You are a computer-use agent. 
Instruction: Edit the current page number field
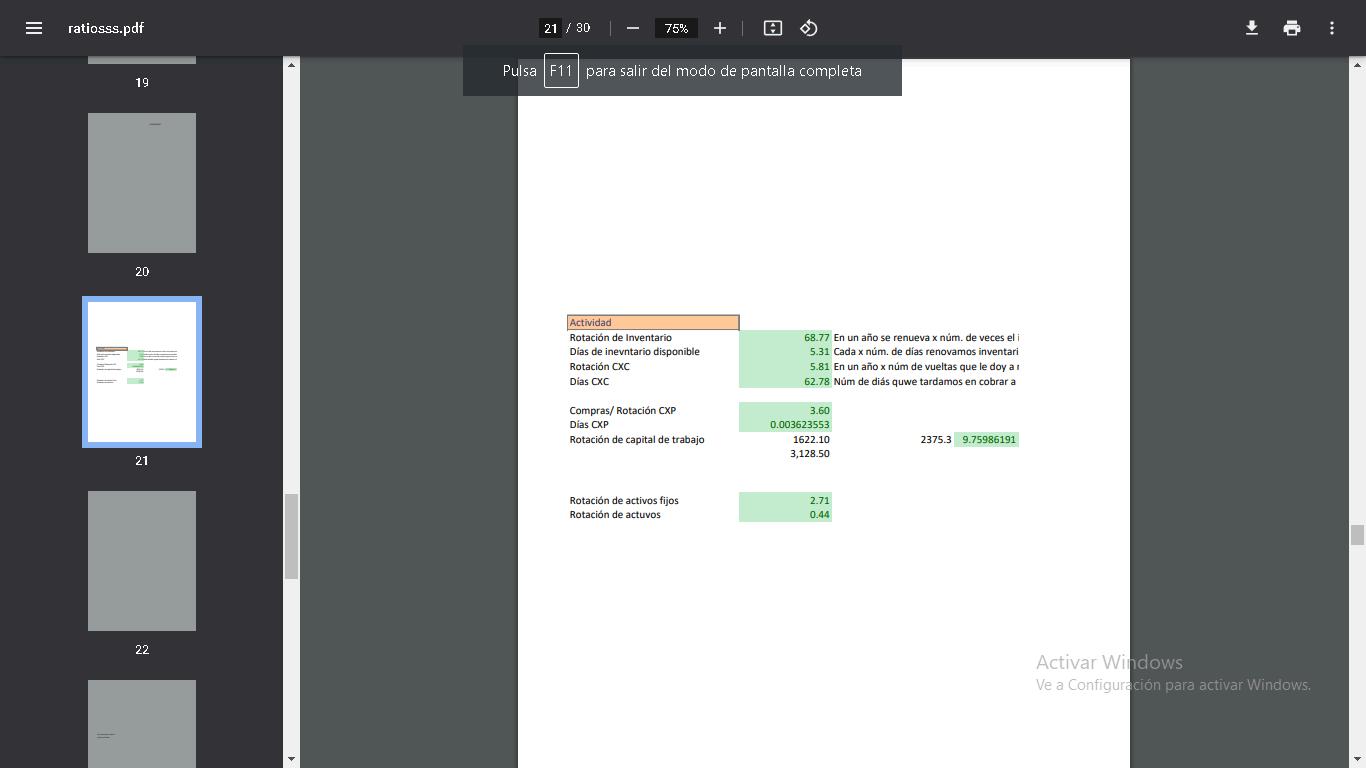pyautogui.click(x=550, y=28)
